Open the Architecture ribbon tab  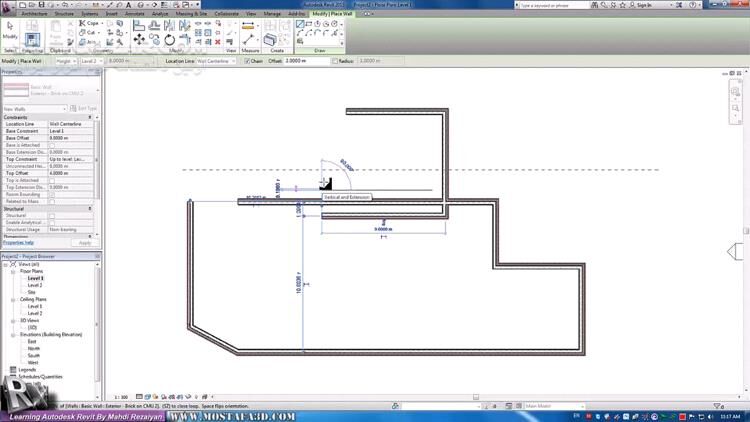point(34,14)
